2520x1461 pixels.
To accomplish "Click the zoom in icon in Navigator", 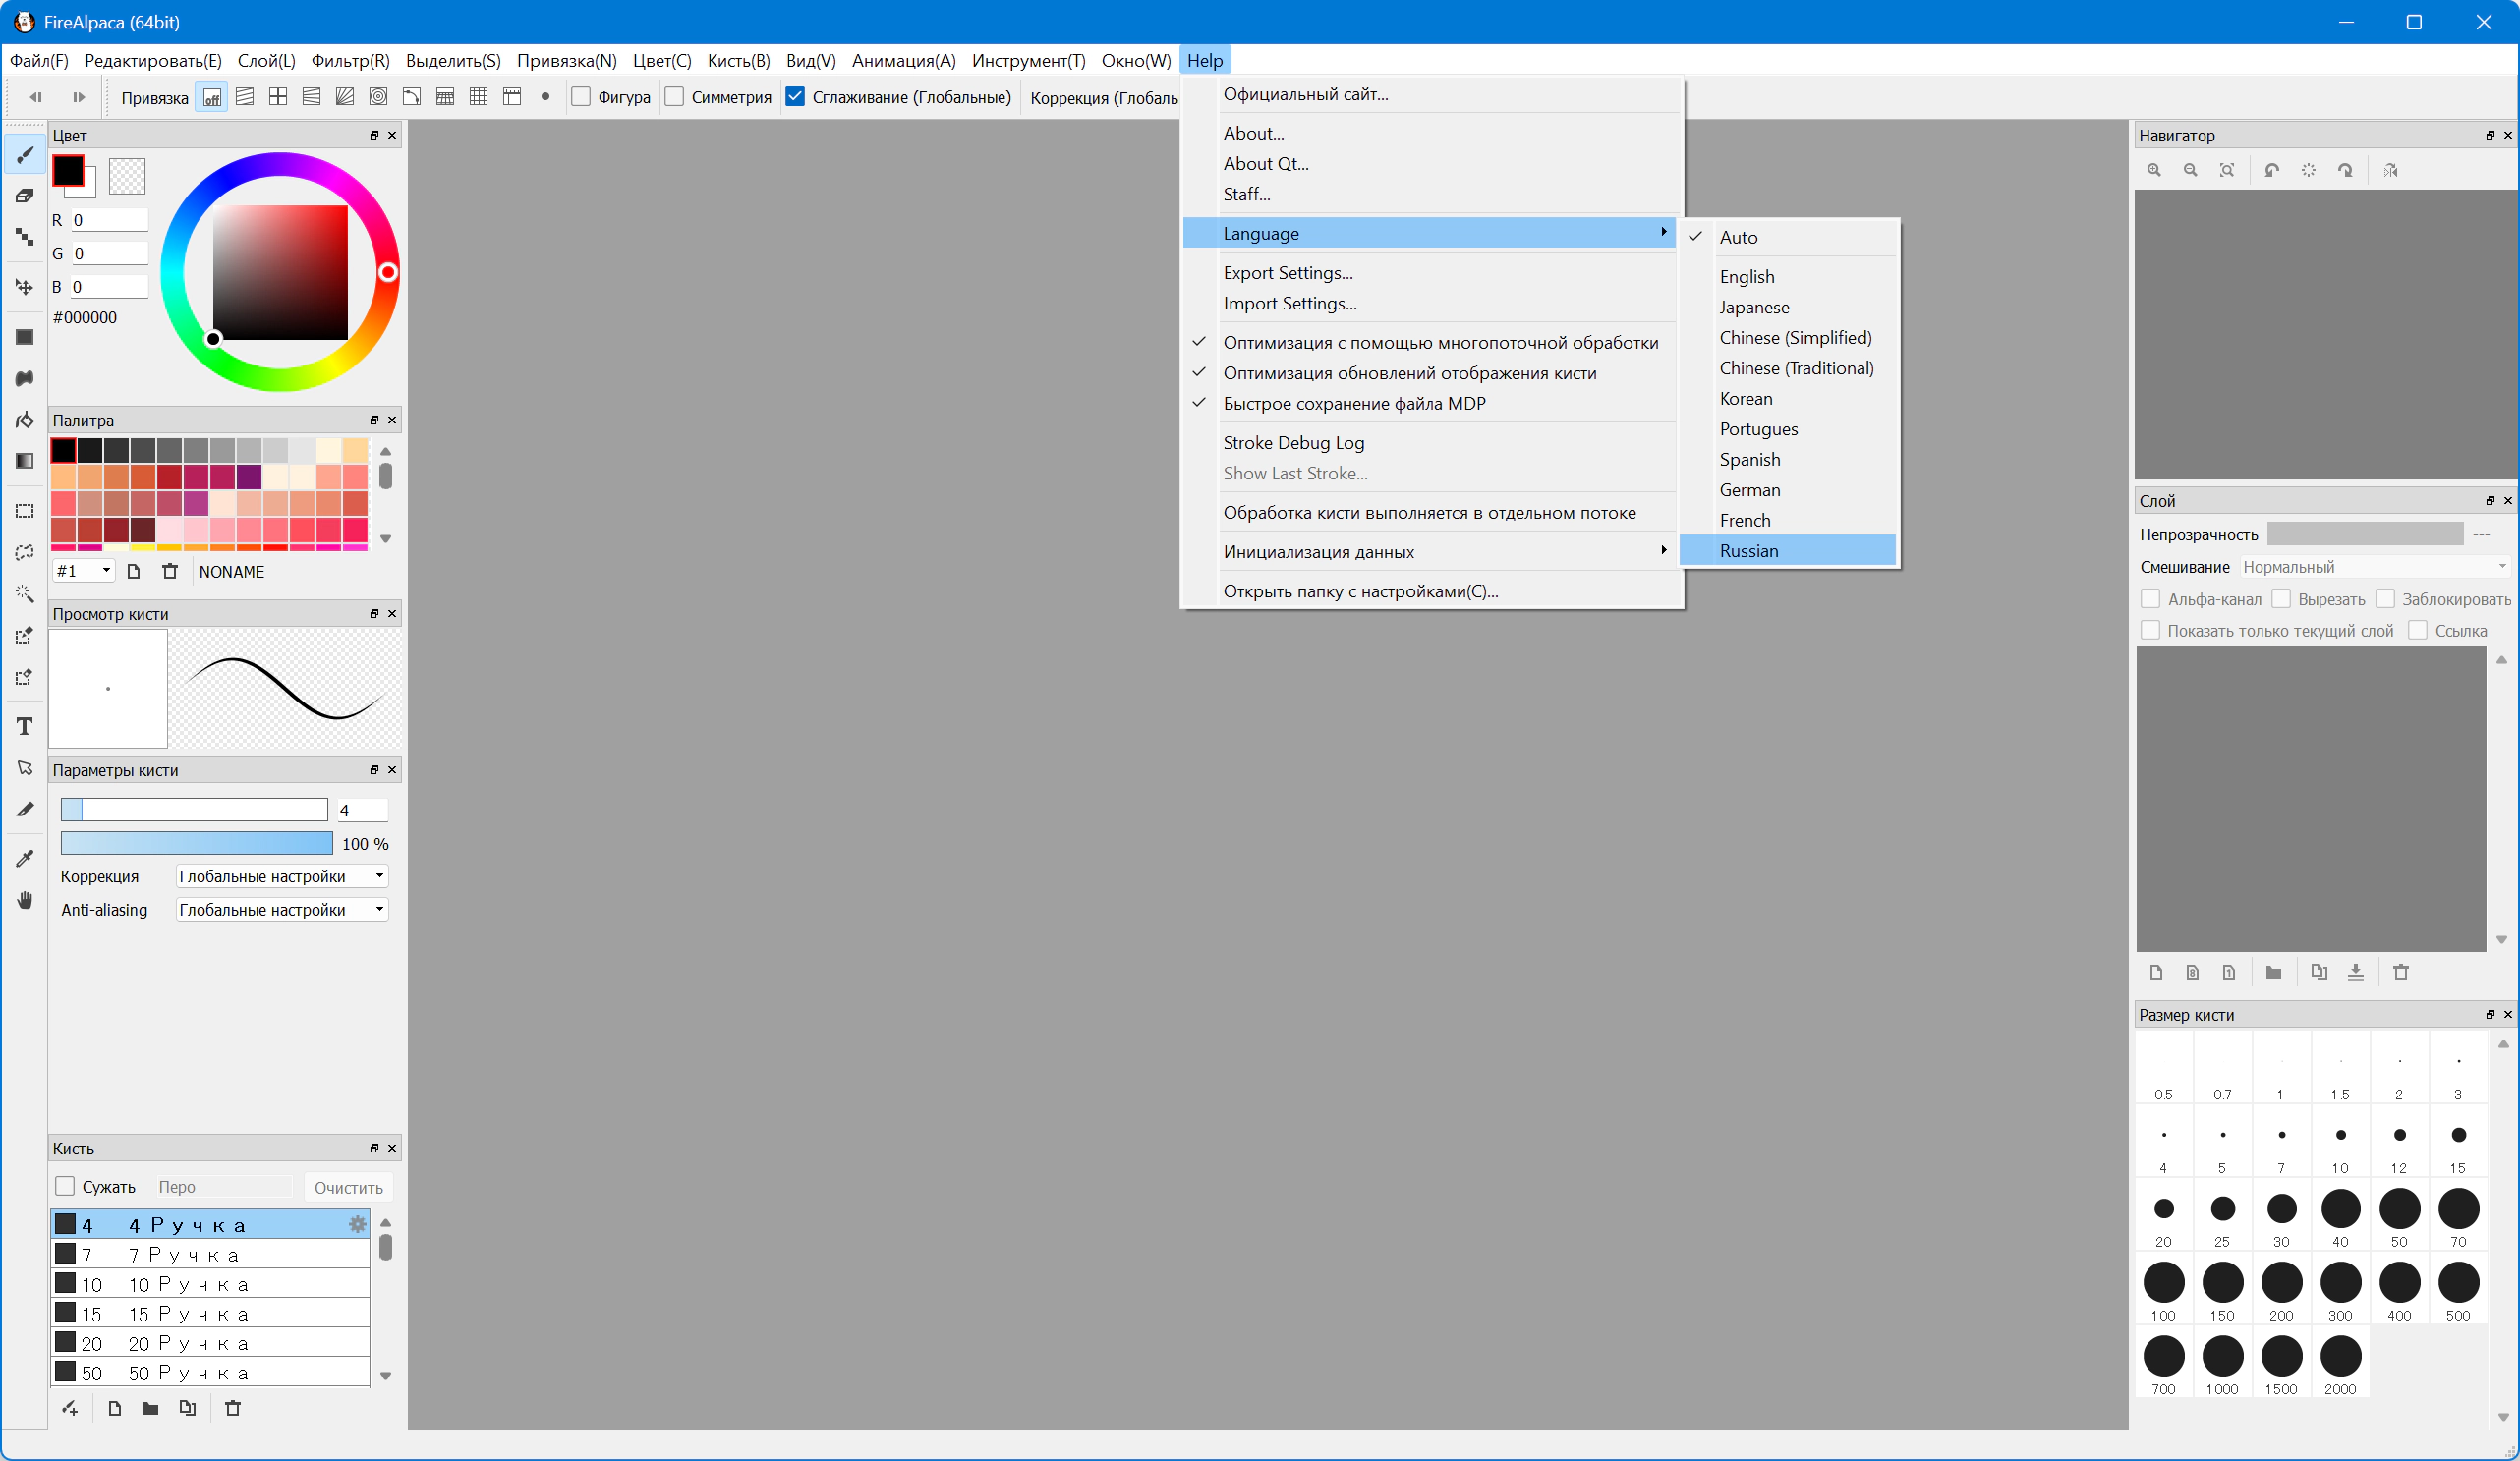I will coord(2154,171).
